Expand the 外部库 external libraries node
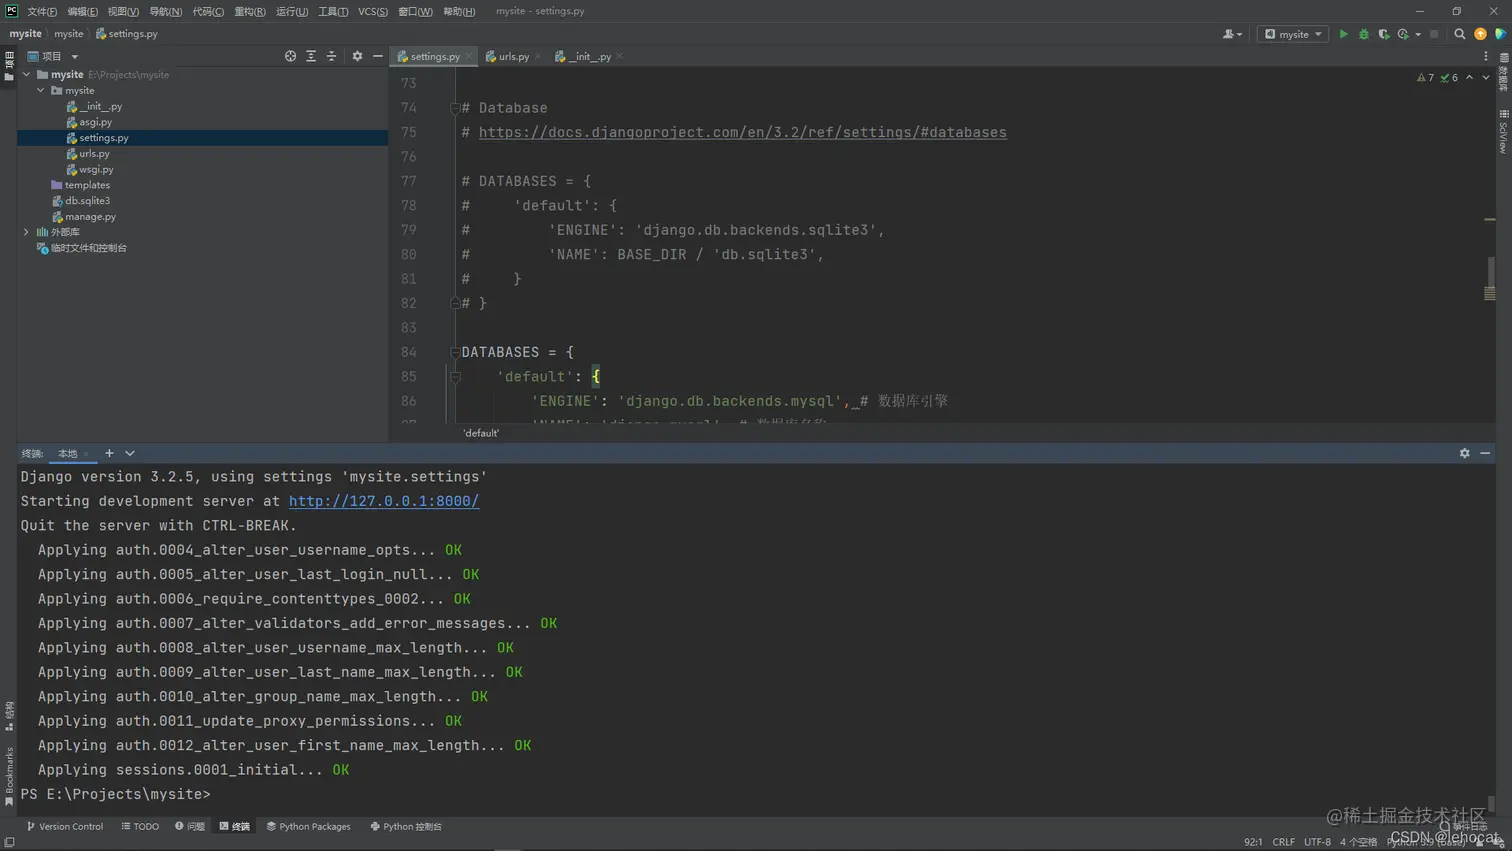 click(x=27, y=232)
